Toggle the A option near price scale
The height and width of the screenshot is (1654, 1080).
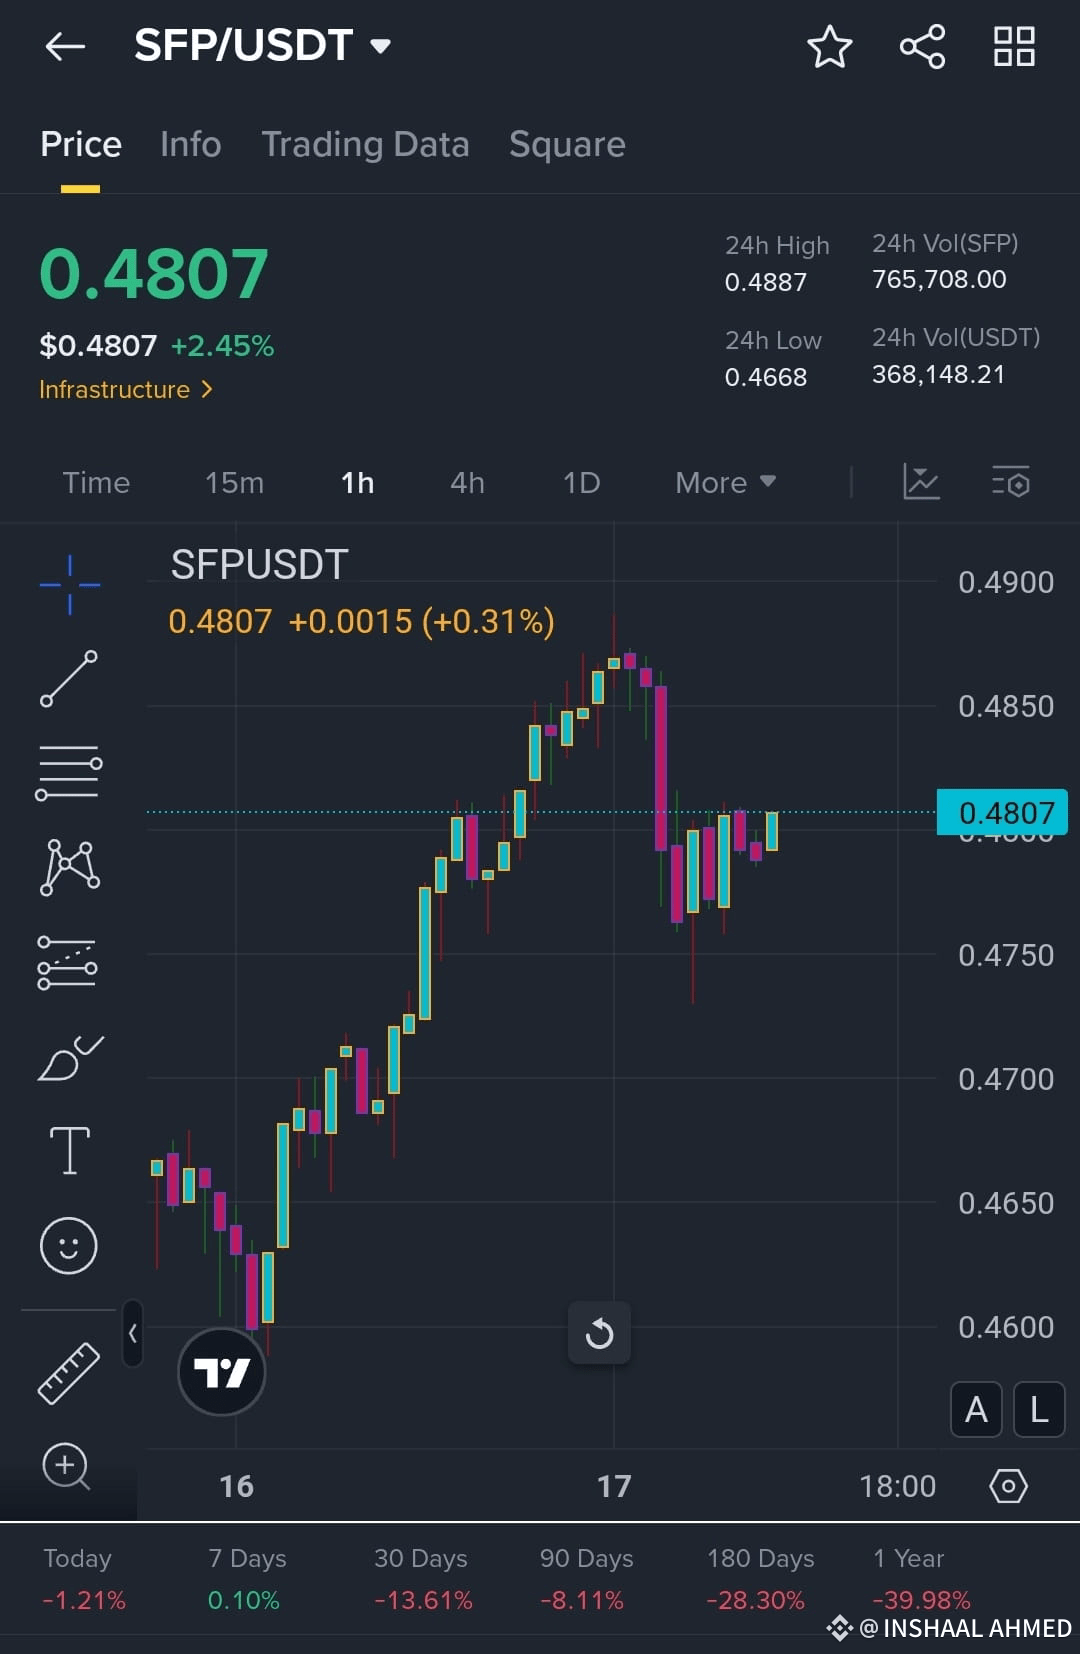975,1410
